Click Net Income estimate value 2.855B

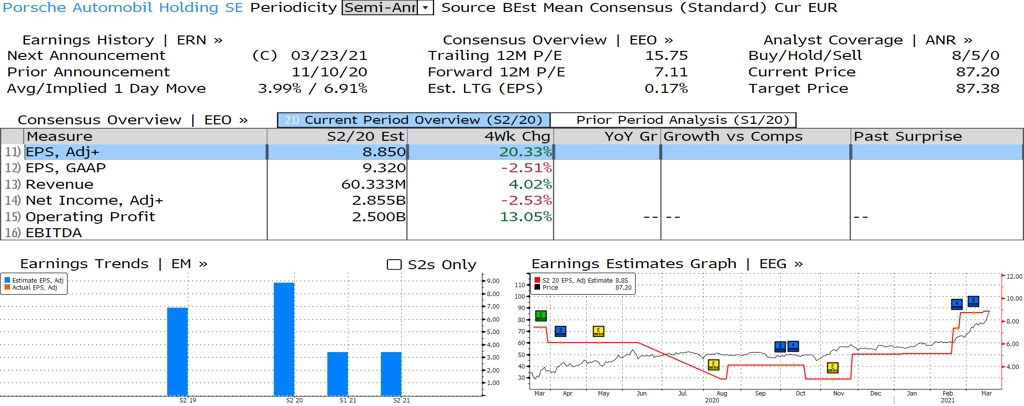click(378, 200)
